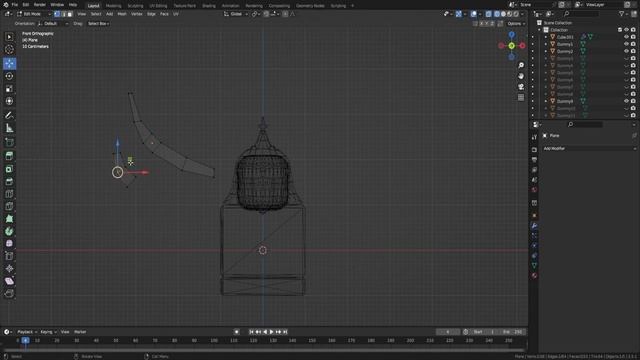The image size is (640, 360).
Task: Toggle X-ray display in viewport header
Action: 488,14
